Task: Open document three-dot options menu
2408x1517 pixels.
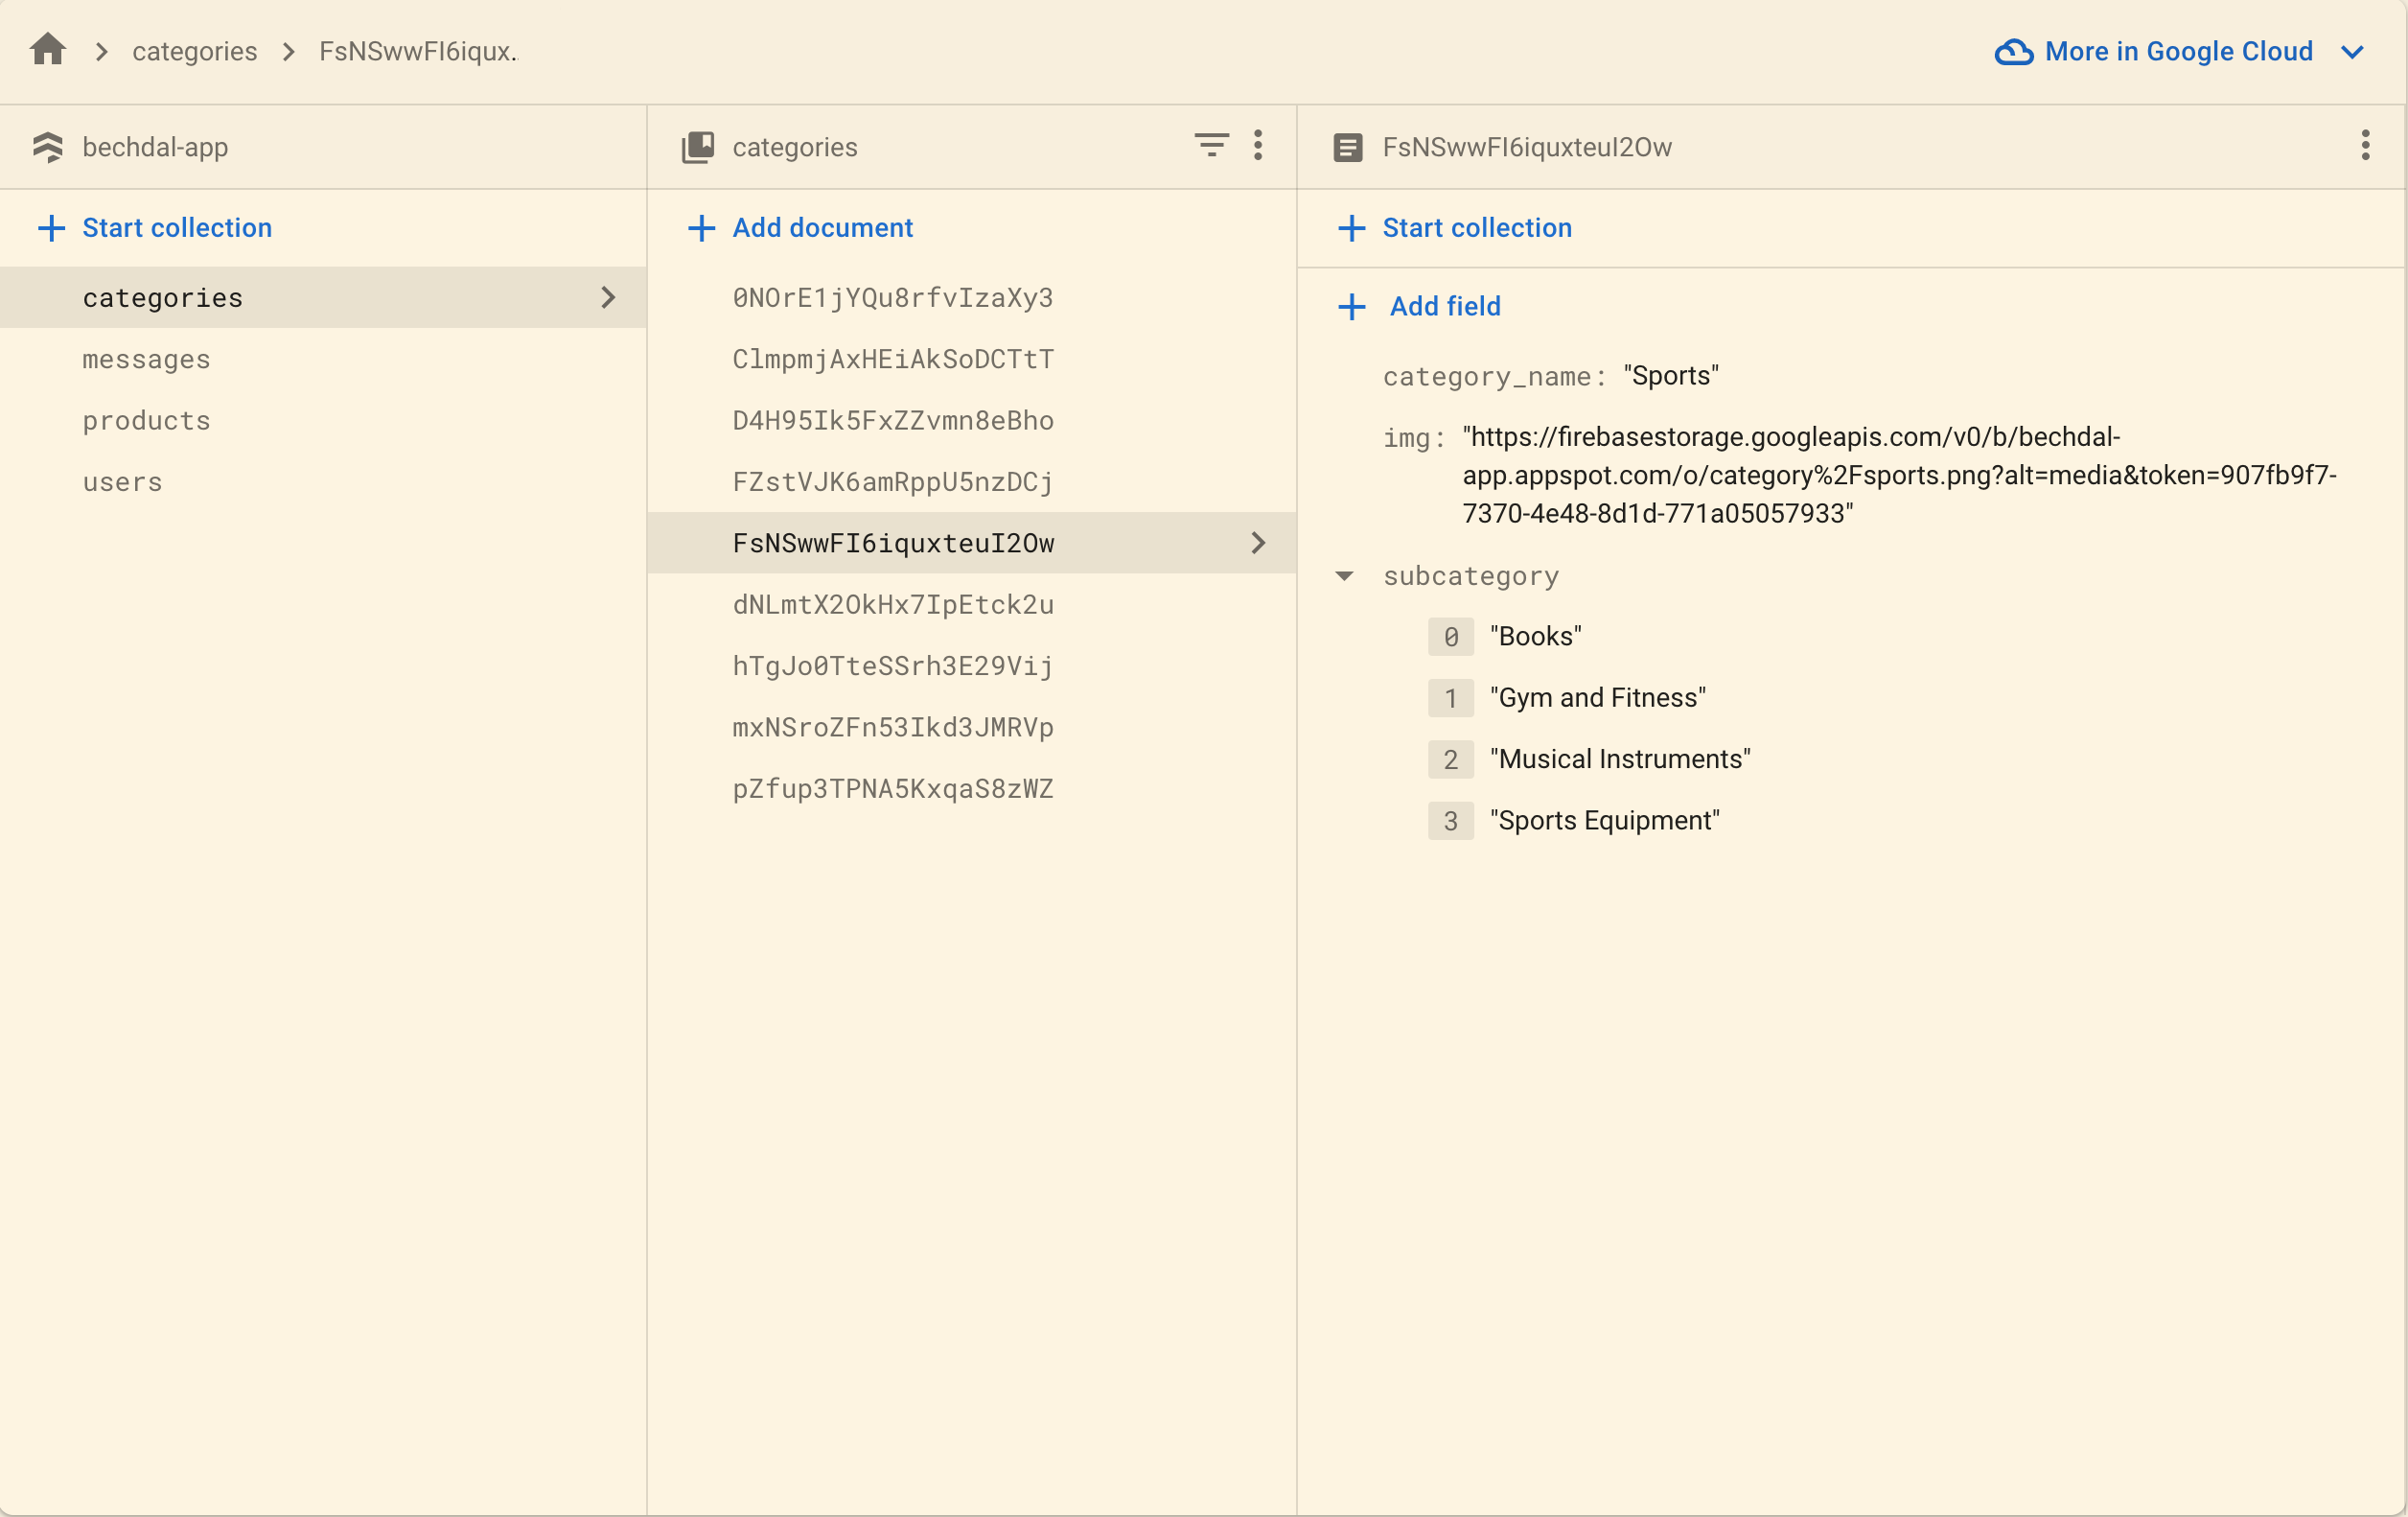Action: (2364, 146)
